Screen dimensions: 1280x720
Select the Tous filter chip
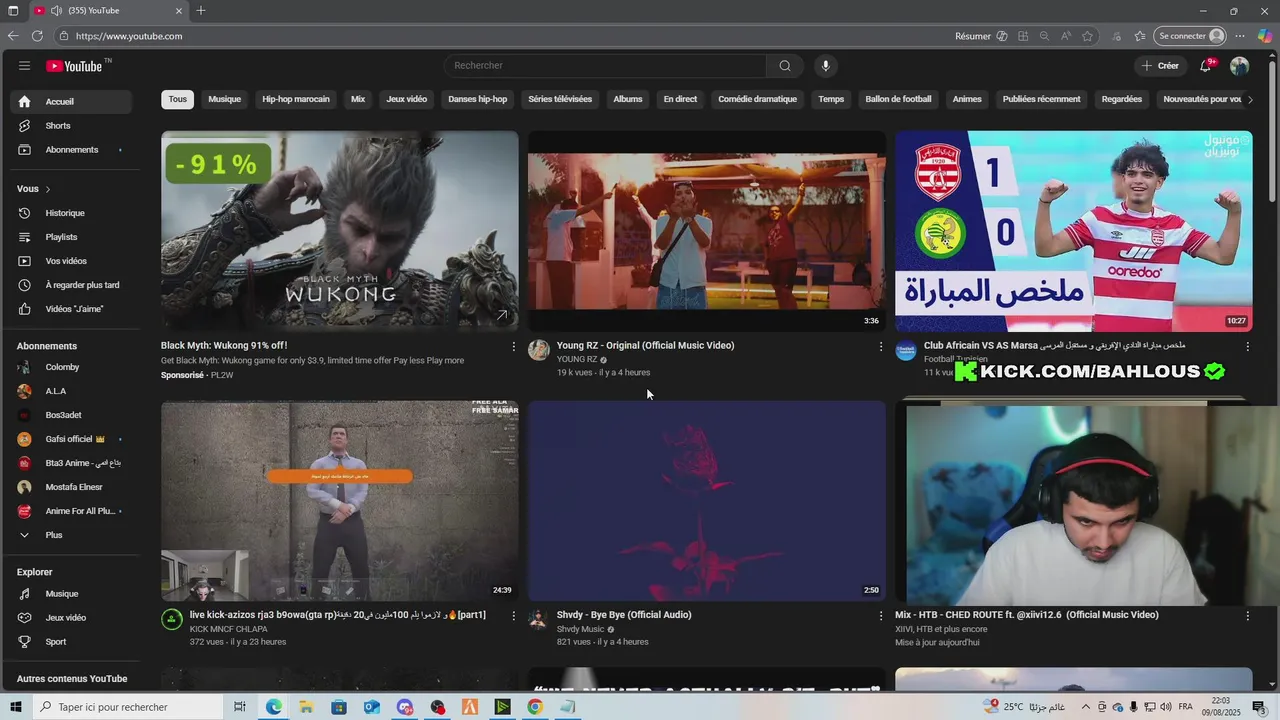click(177, 99)
